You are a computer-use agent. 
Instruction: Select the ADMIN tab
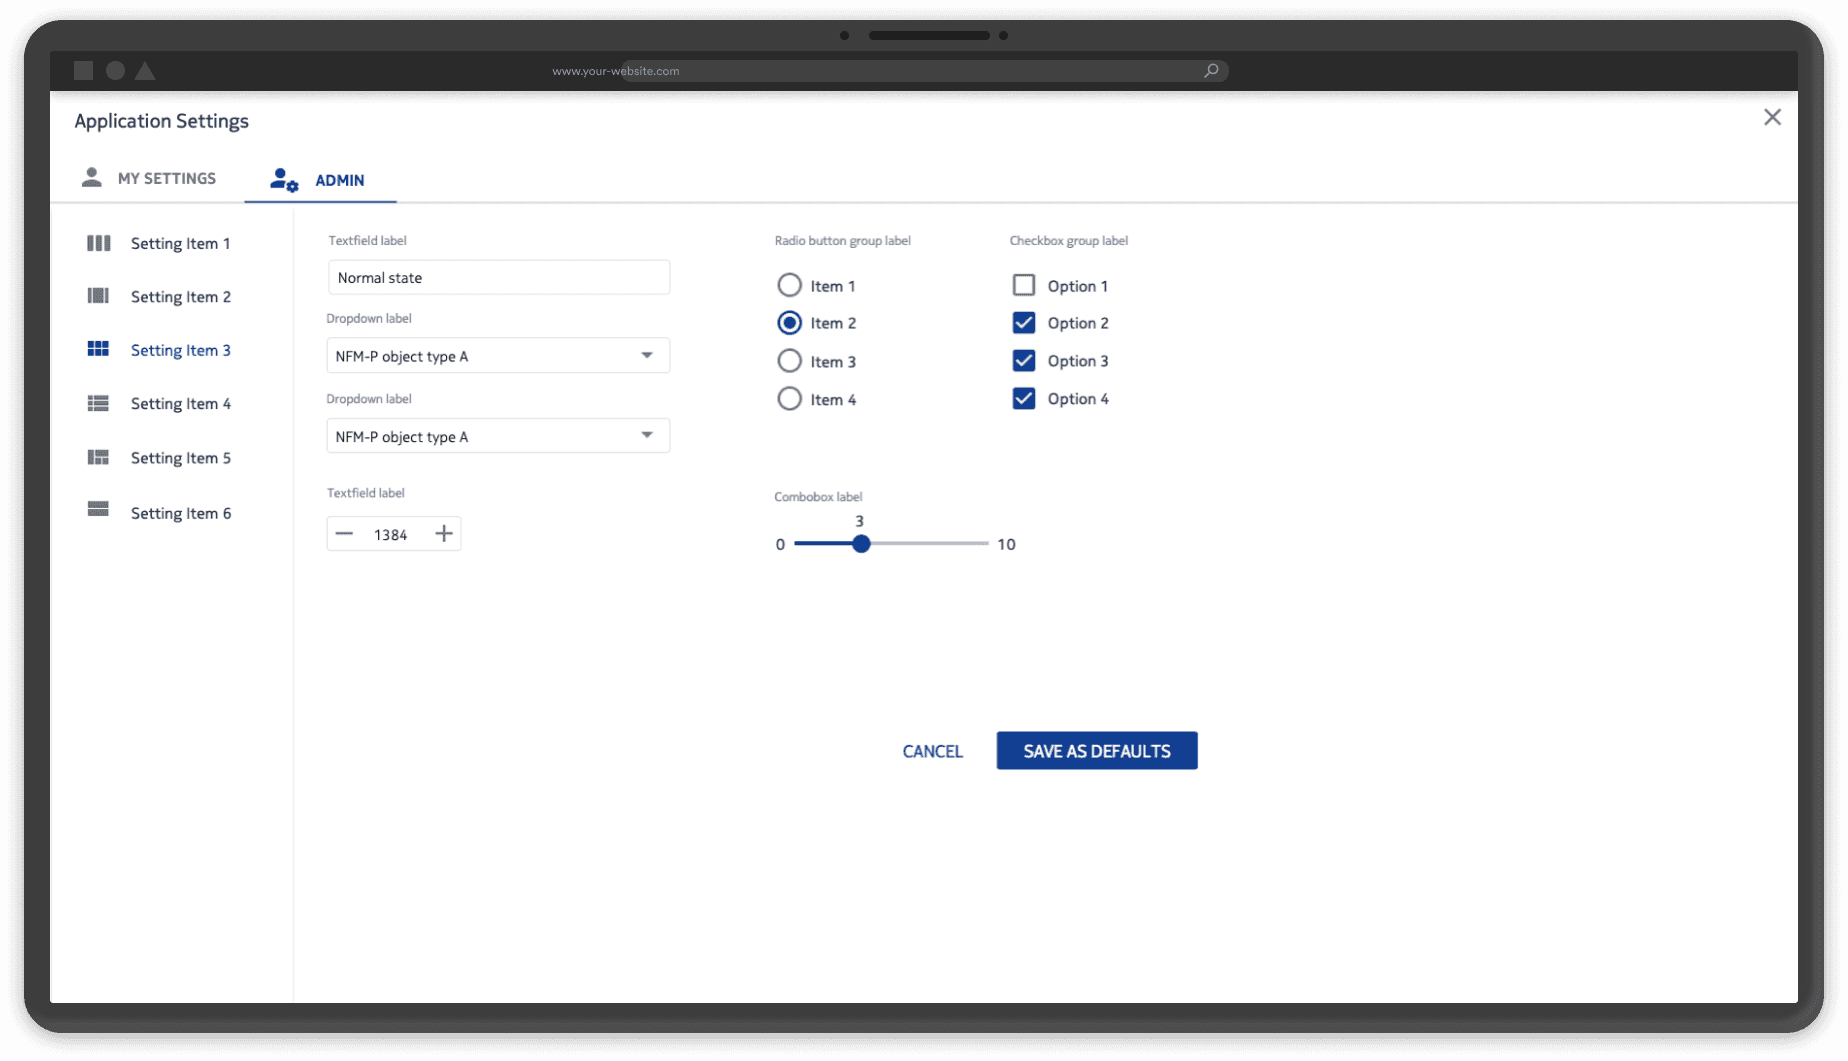pyautogui.click(x=340, y=180)
